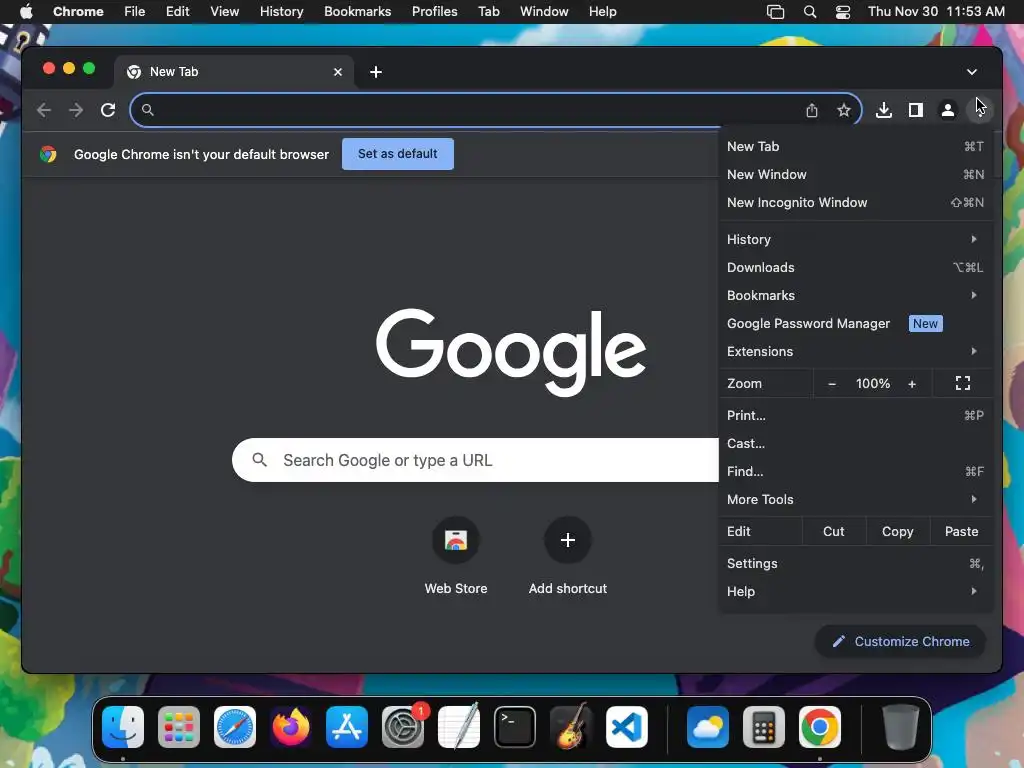Choose New Incognito Window
Image resolution: width=1024 pixels, height=768 pixels.
856,202
